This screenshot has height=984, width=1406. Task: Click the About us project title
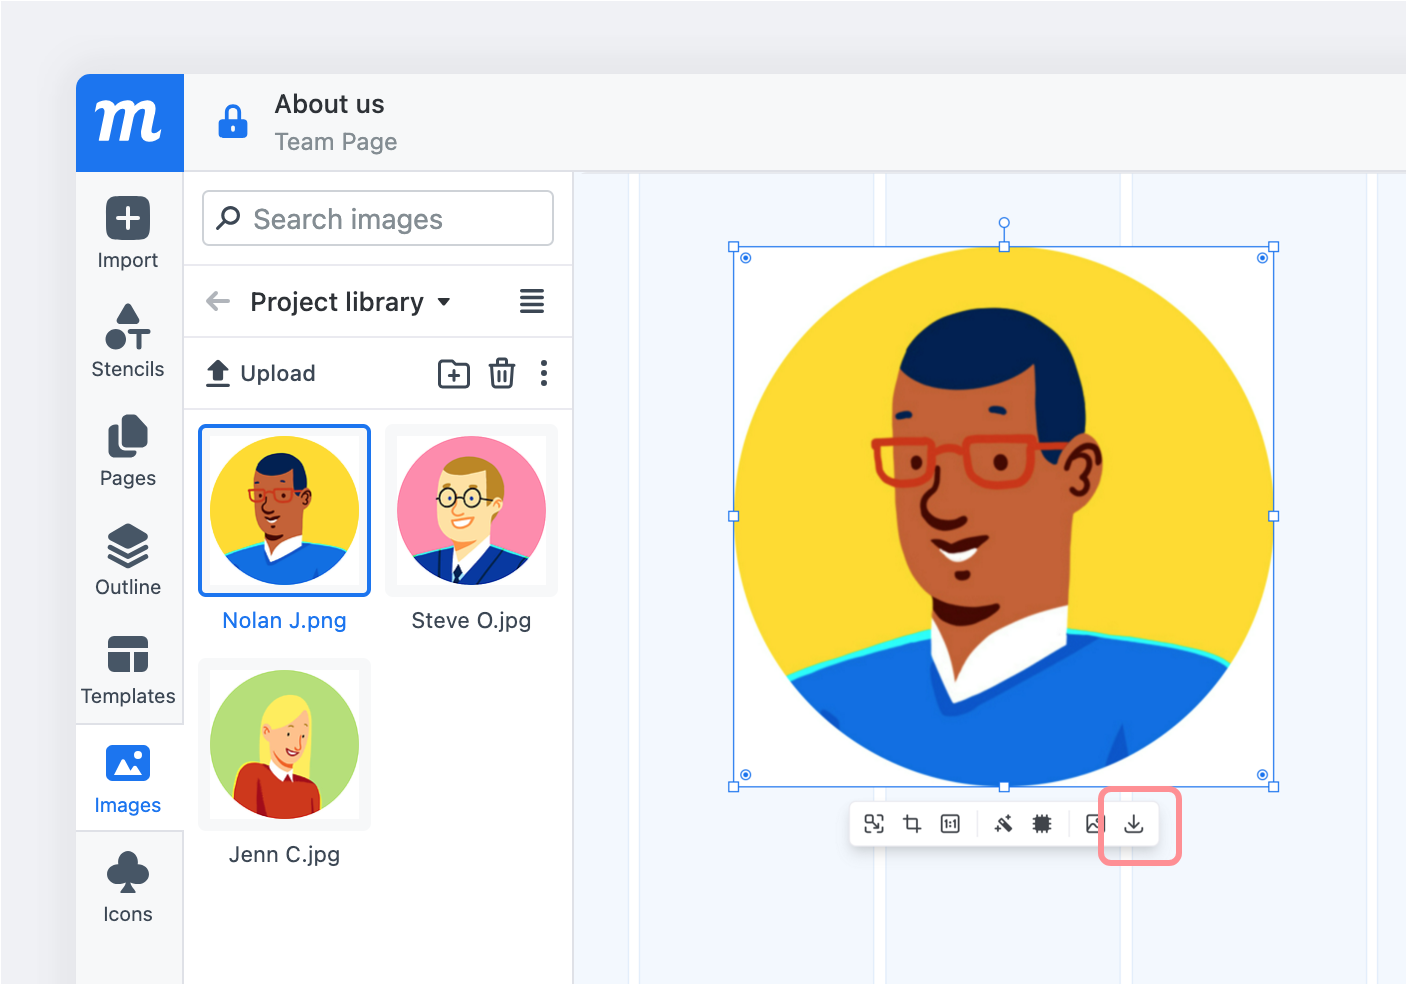tap(330, 104)
